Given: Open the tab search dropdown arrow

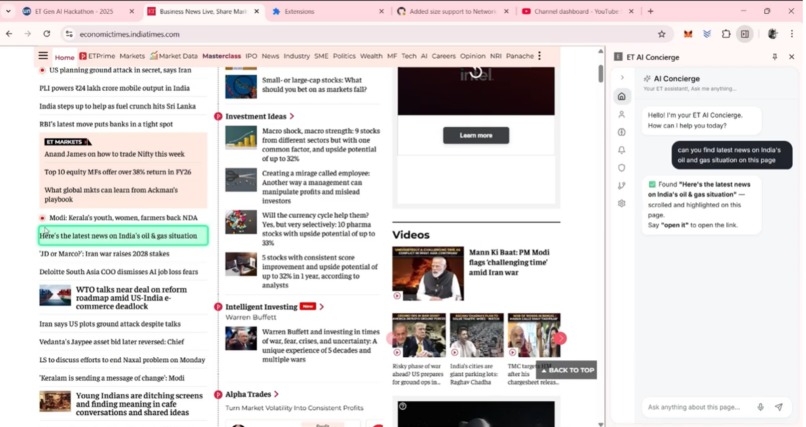Looking at the screenshot, I should tap(8, 11).
